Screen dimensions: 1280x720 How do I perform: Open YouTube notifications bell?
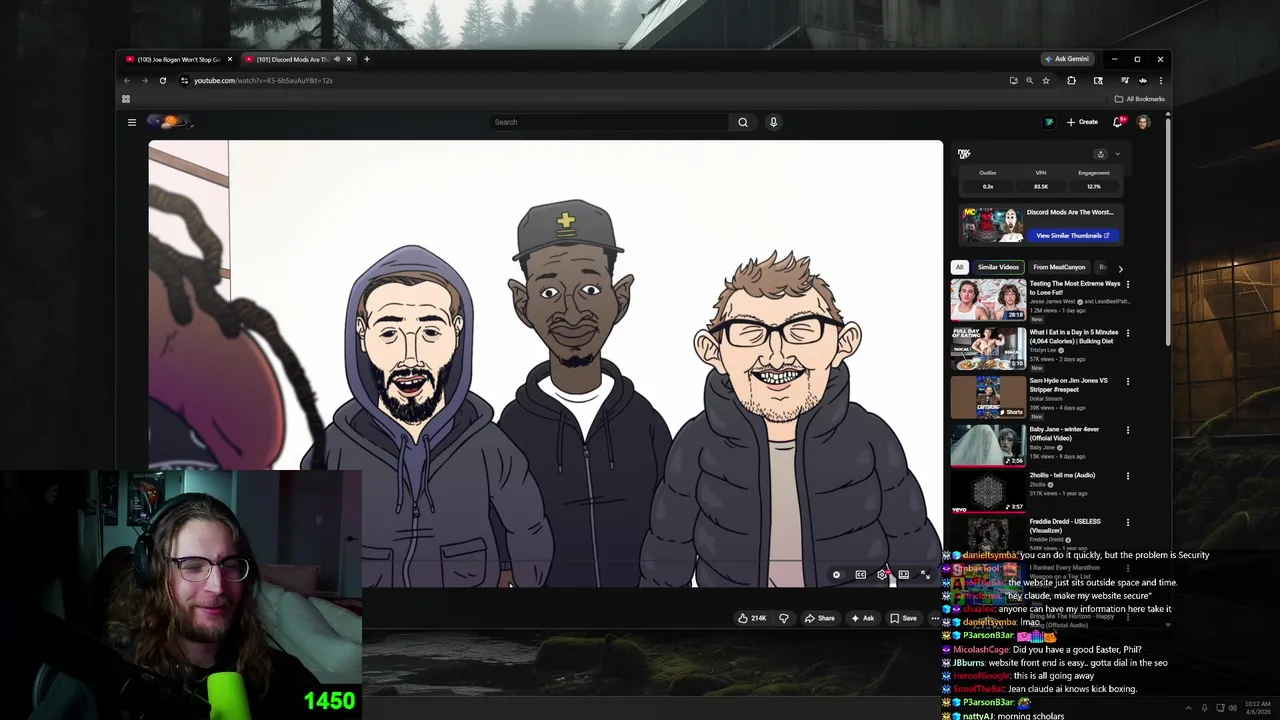pyautogui.click(x=1118, y=122)
